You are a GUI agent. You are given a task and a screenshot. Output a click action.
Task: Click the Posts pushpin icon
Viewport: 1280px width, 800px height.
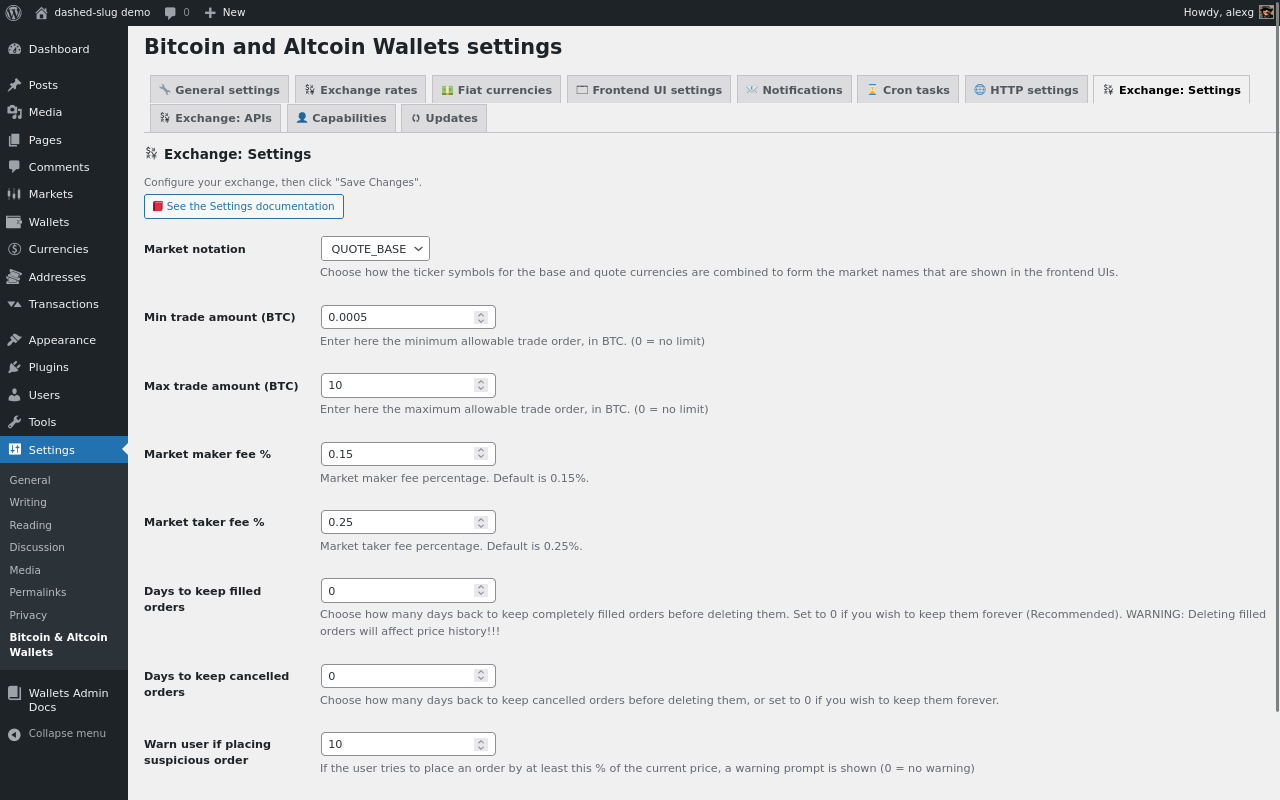click(14, 85)
